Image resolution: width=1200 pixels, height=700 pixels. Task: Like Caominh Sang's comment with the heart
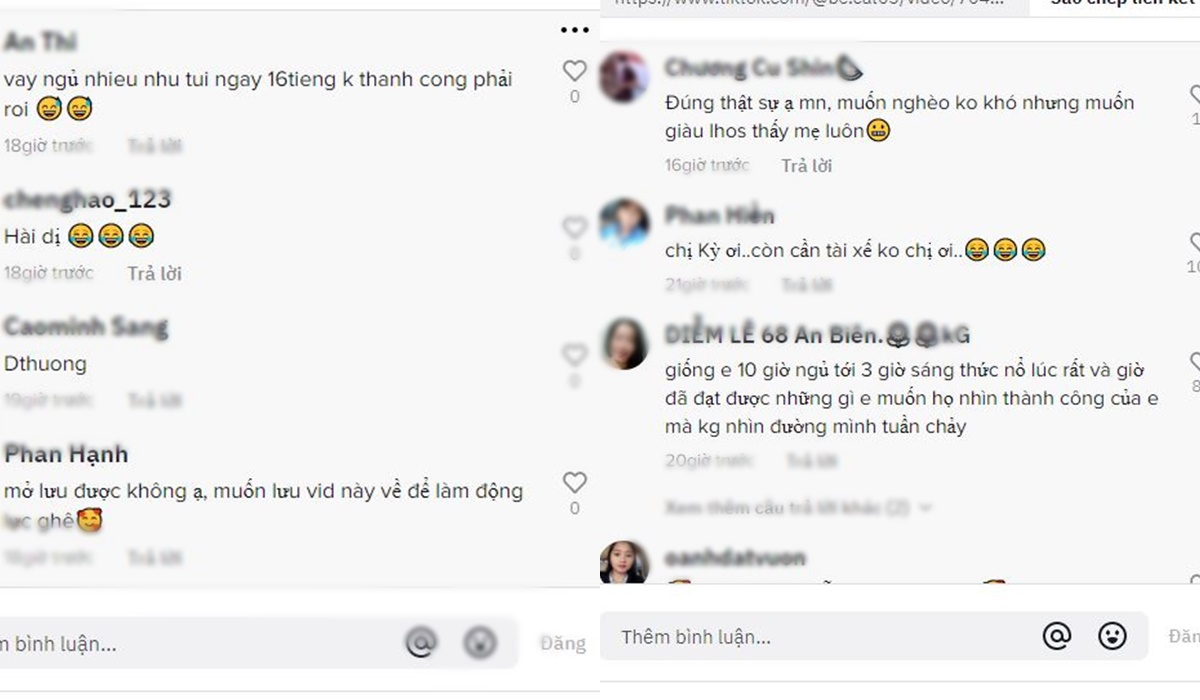pos(574,355)
